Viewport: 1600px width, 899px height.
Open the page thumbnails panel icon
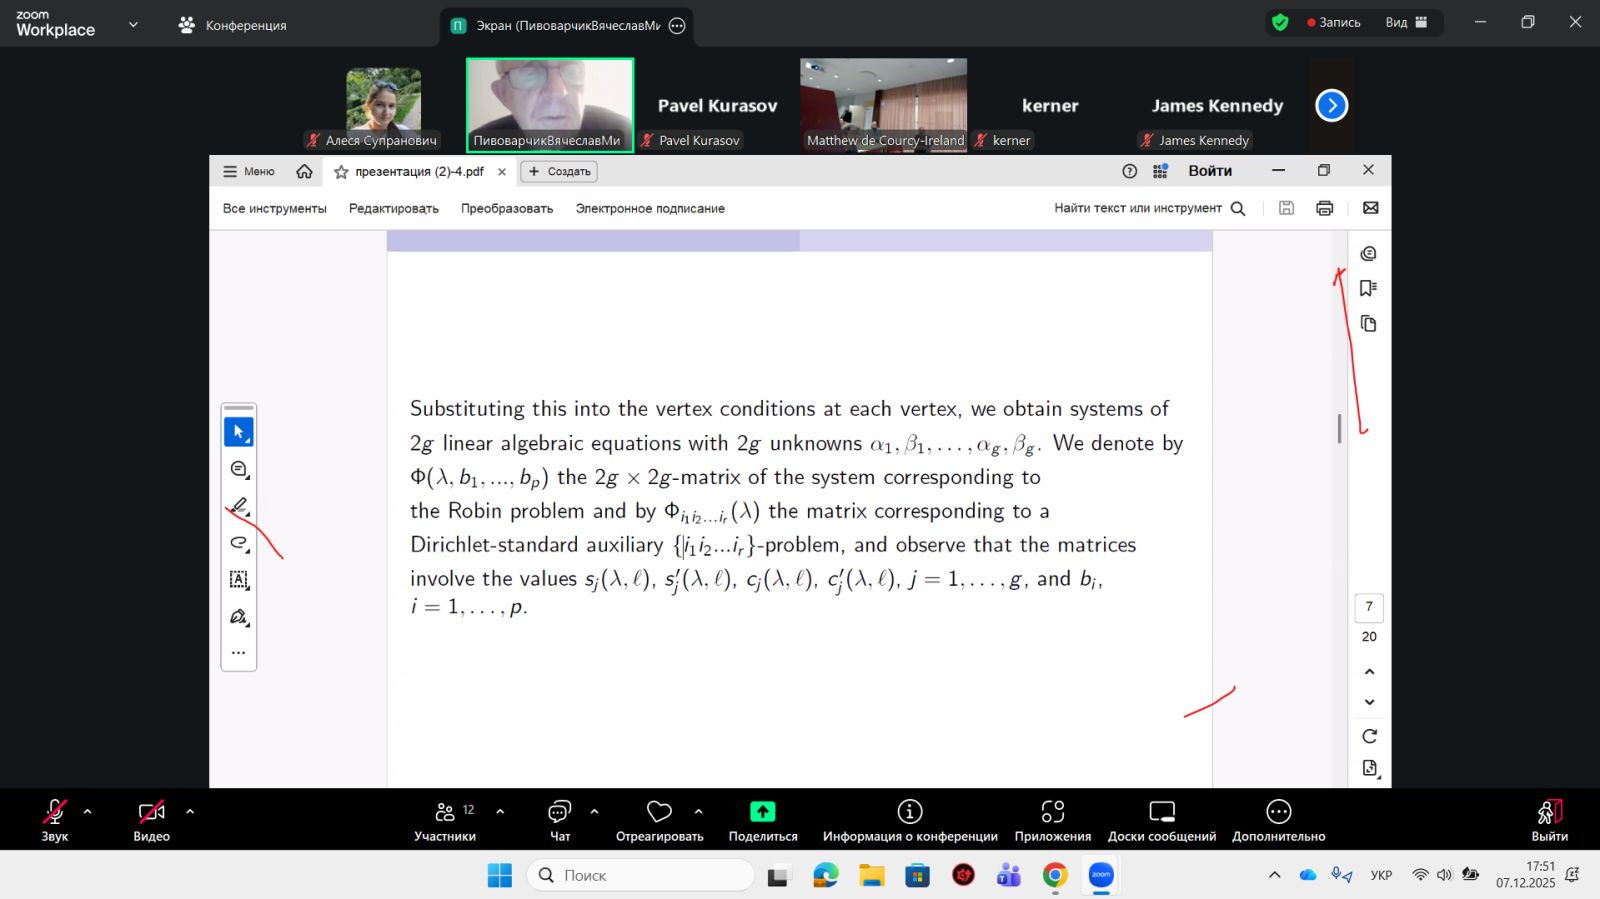1369,324
